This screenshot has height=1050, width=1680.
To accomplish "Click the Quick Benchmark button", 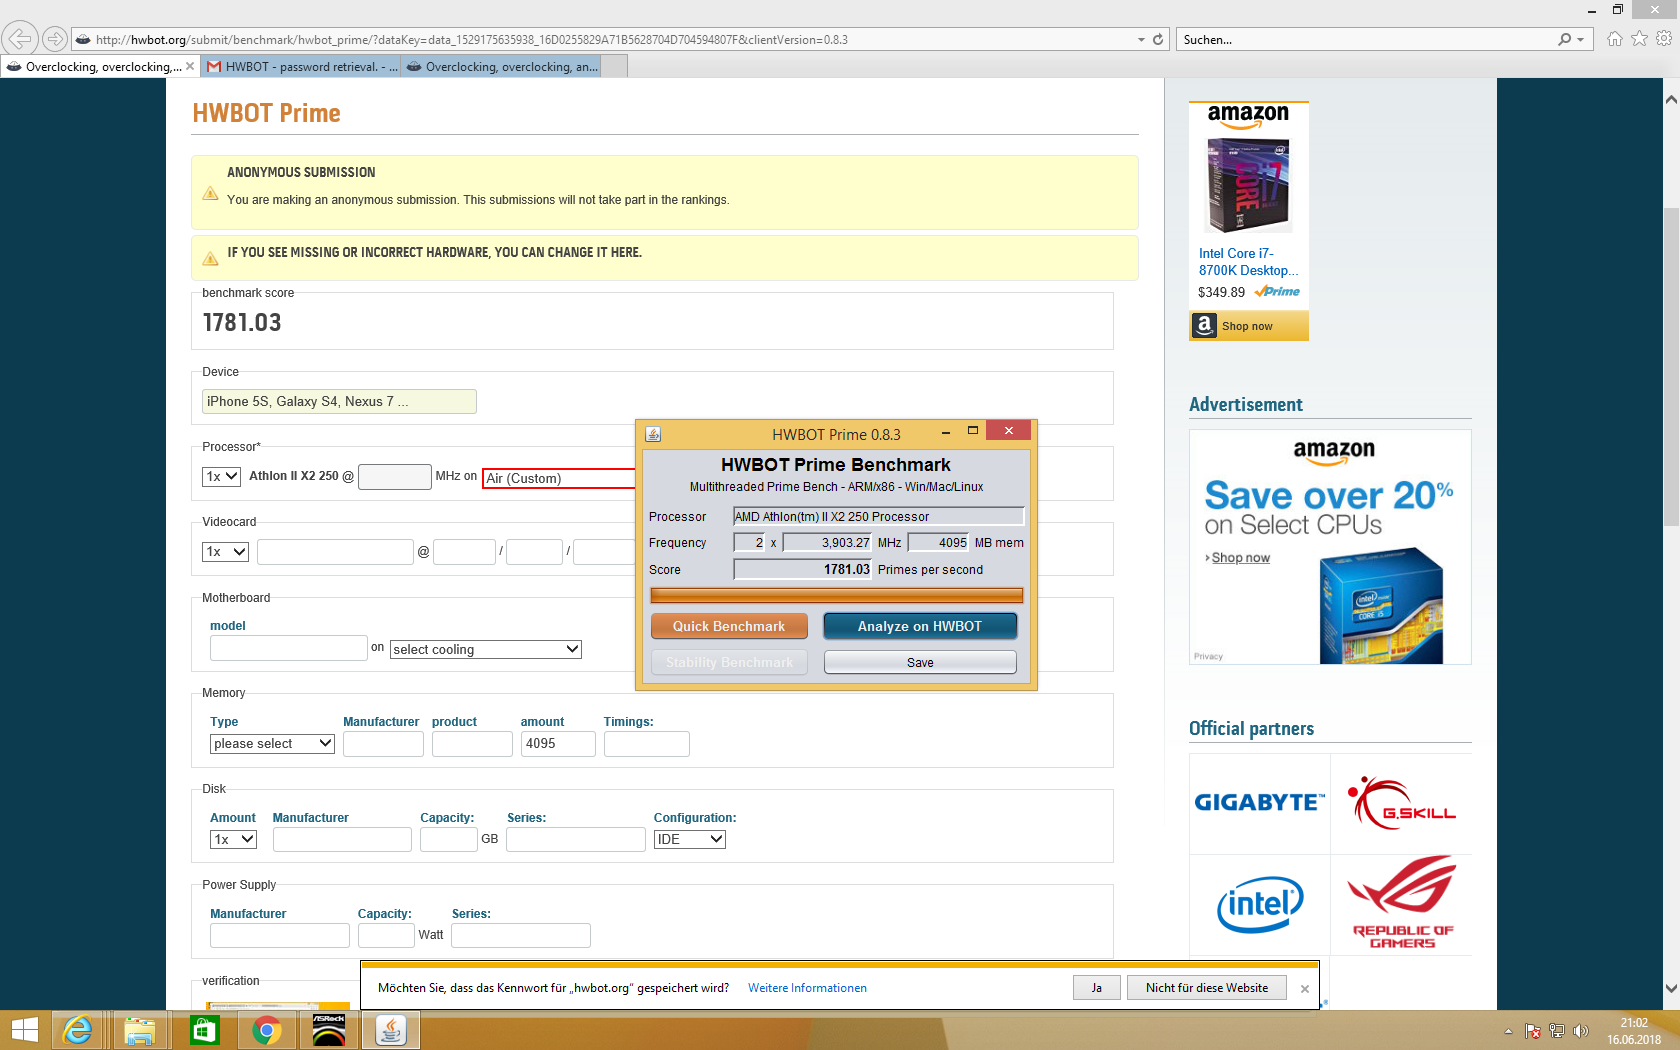I will pos(729,626).
